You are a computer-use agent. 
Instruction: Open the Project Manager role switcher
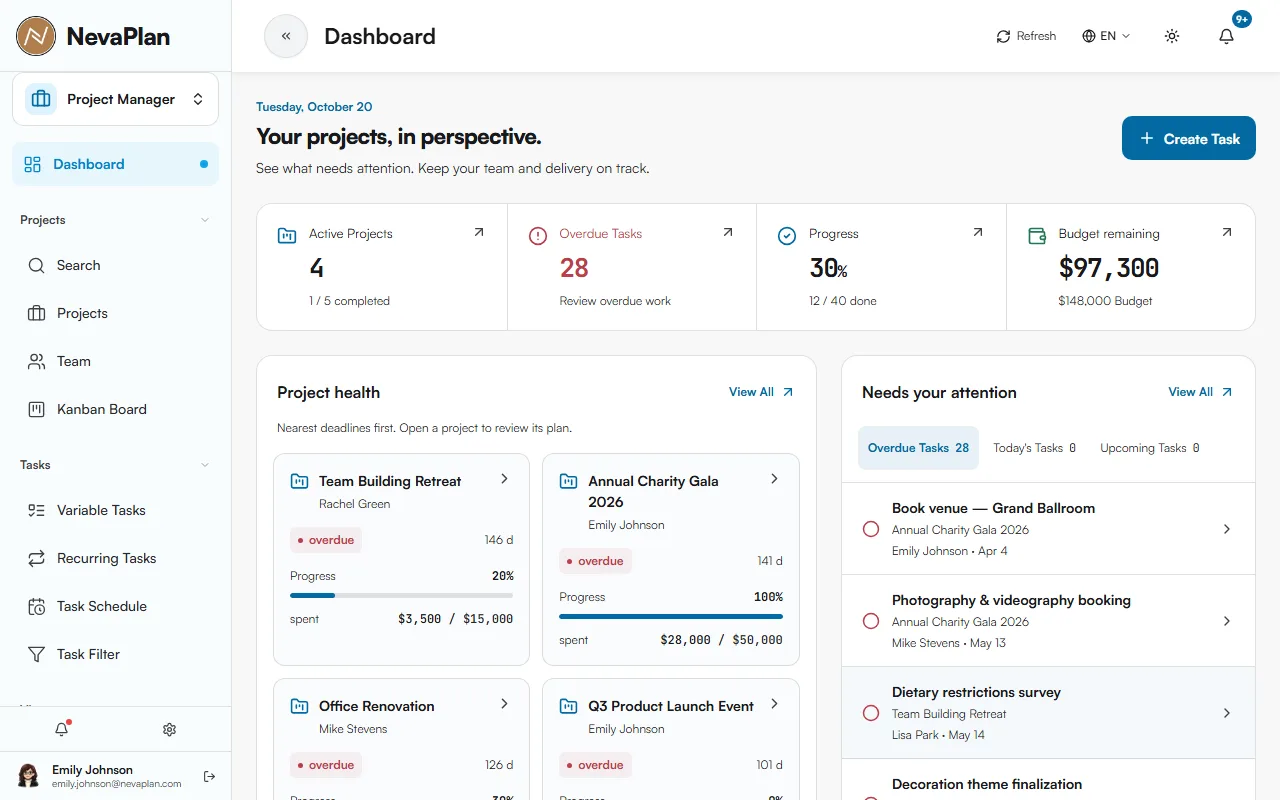coord(115,99)
